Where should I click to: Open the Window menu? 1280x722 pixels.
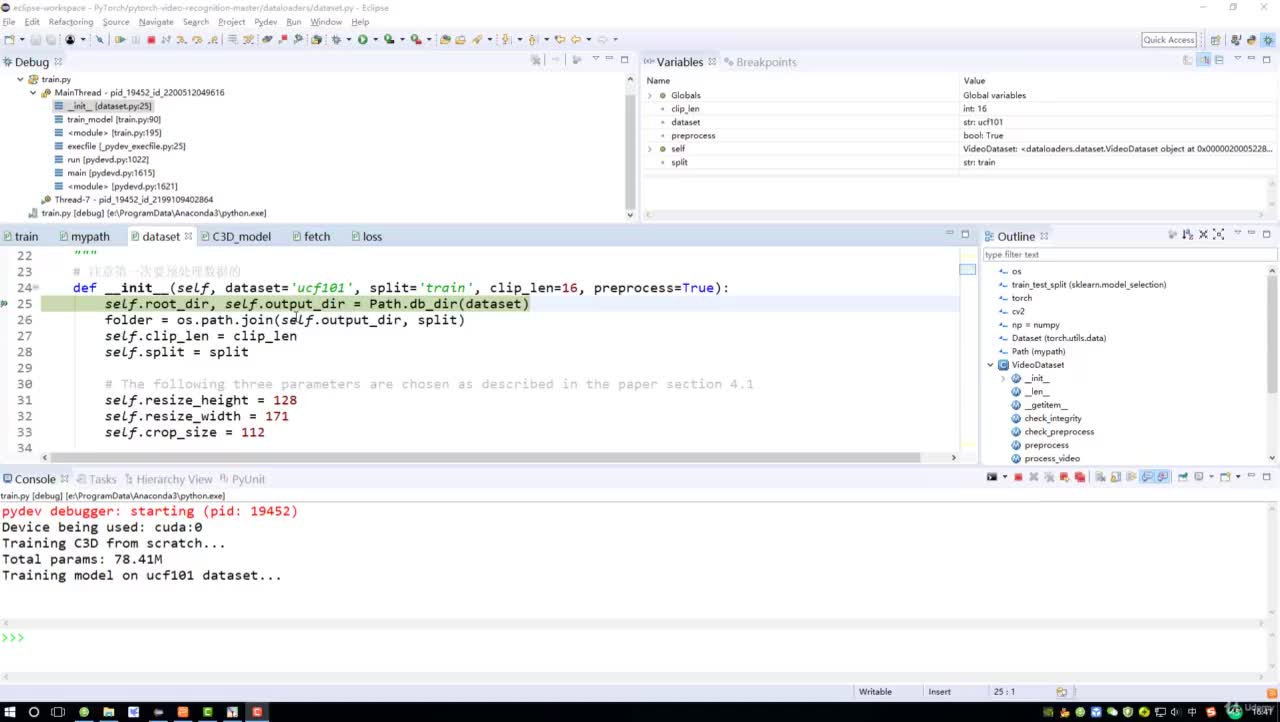(326, 21)
